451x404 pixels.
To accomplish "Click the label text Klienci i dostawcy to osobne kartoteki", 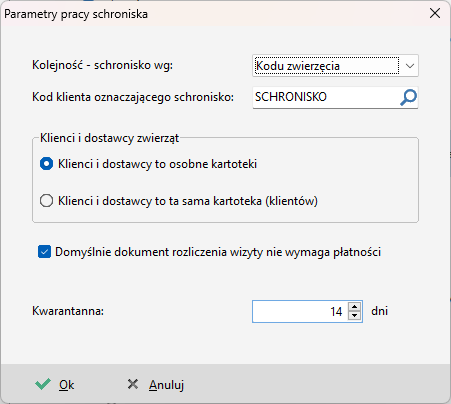I will 157,164.
